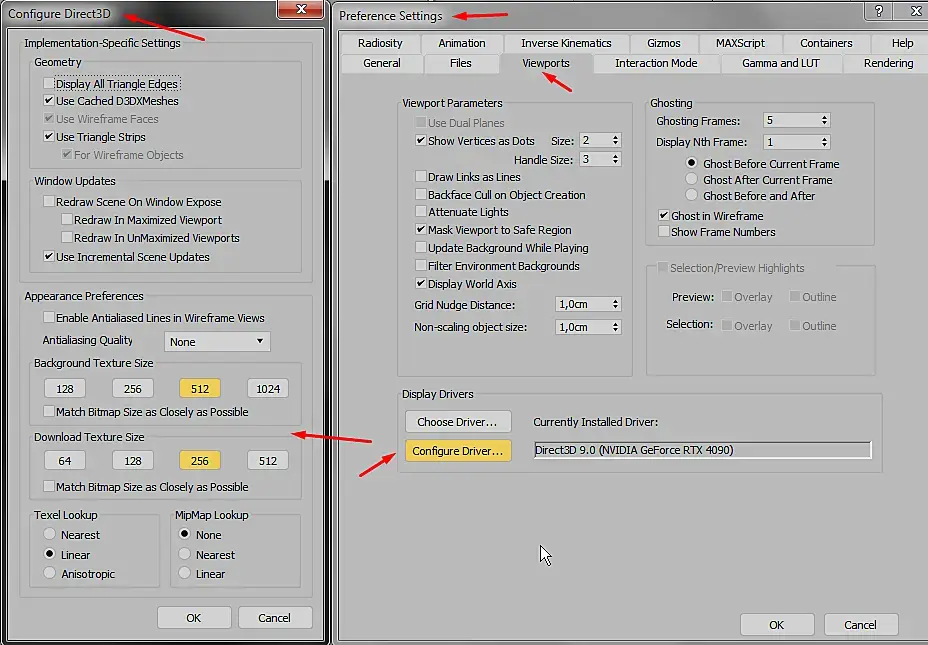
Task: Adjust Ghosting Frames spinner arrows
Action: coord(824,120)
